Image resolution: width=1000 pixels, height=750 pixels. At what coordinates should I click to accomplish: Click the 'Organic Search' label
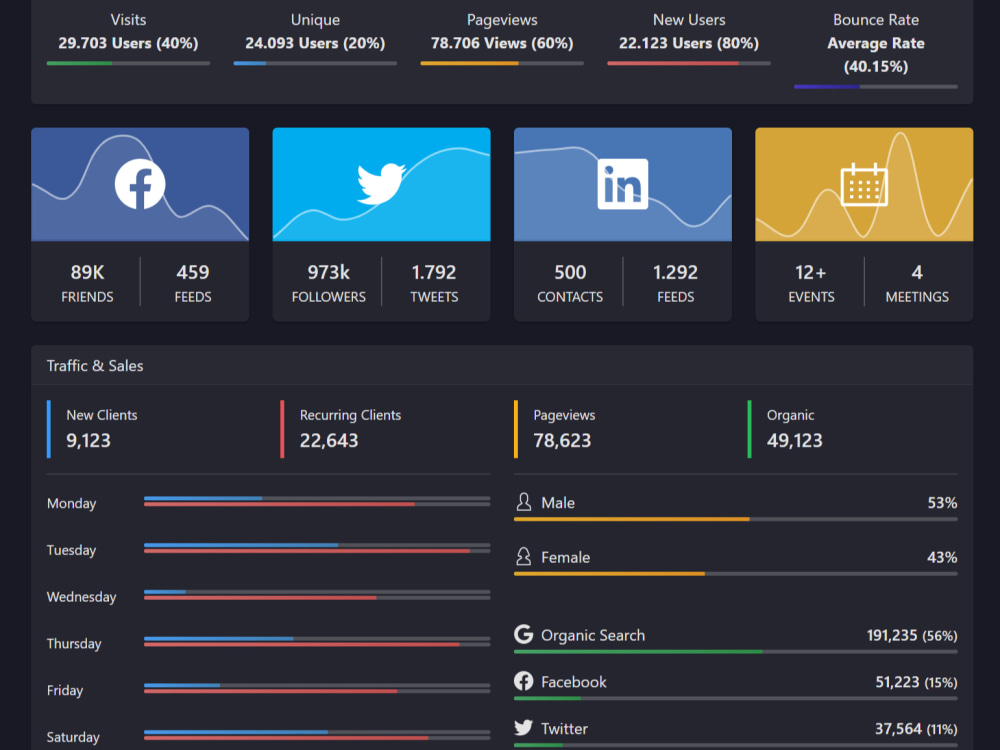click(593, 635)
